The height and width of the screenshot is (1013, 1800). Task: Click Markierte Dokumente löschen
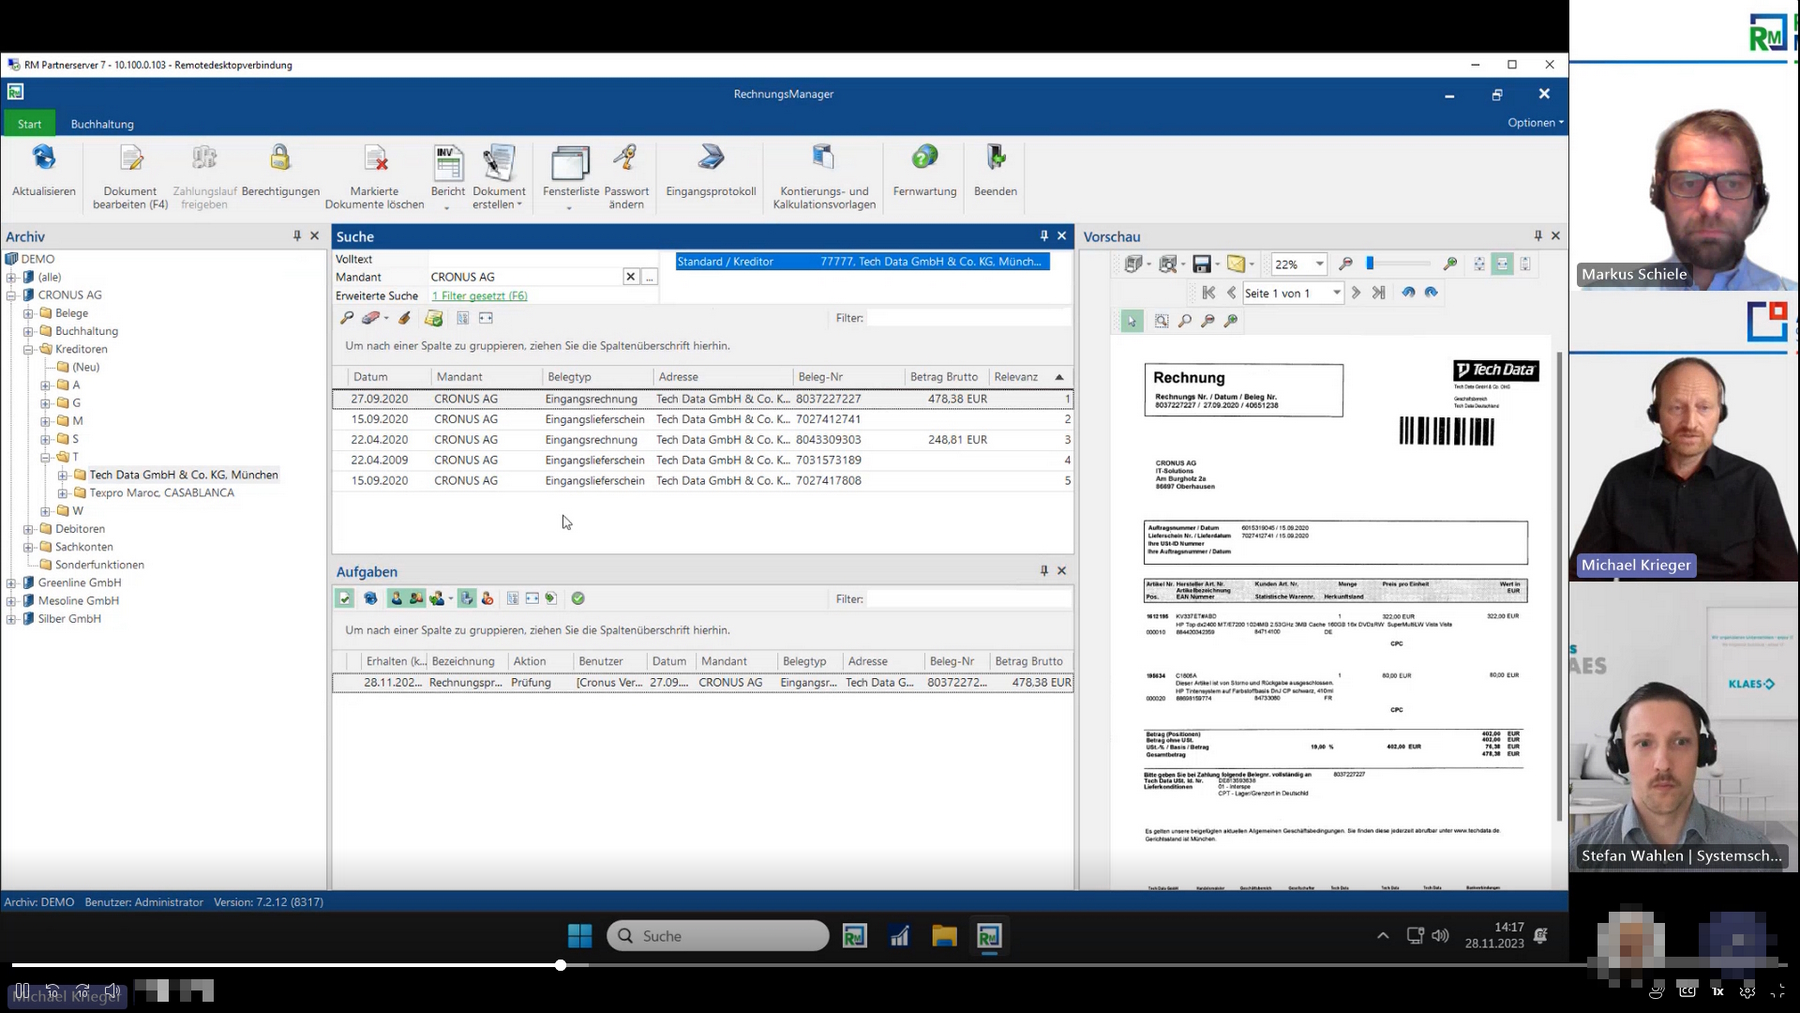coord(375,176)
